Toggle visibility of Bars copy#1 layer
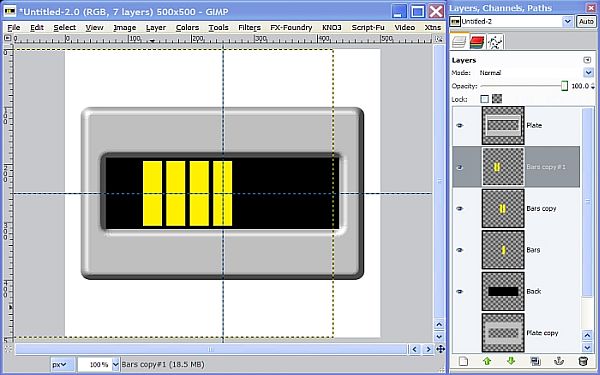The image size is (600, 375). click(x=460, y=167)
